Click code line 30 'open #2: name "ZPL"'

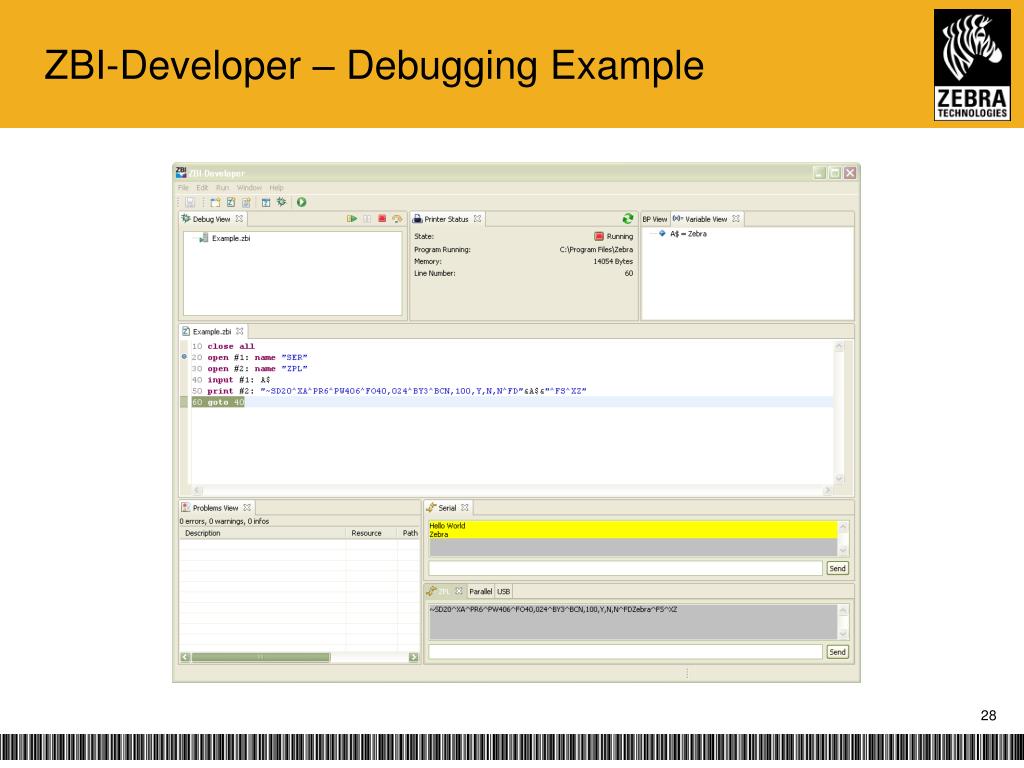pos(257,368)
